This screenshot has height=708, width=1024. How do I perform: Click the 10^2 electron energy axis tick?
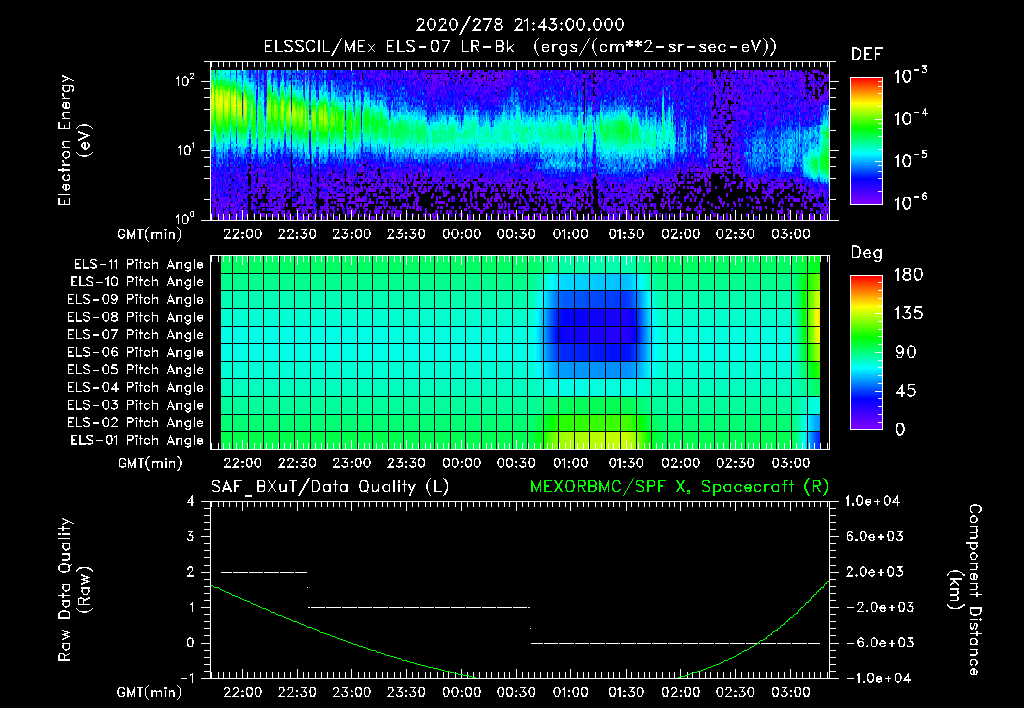[x=185, y=82]
